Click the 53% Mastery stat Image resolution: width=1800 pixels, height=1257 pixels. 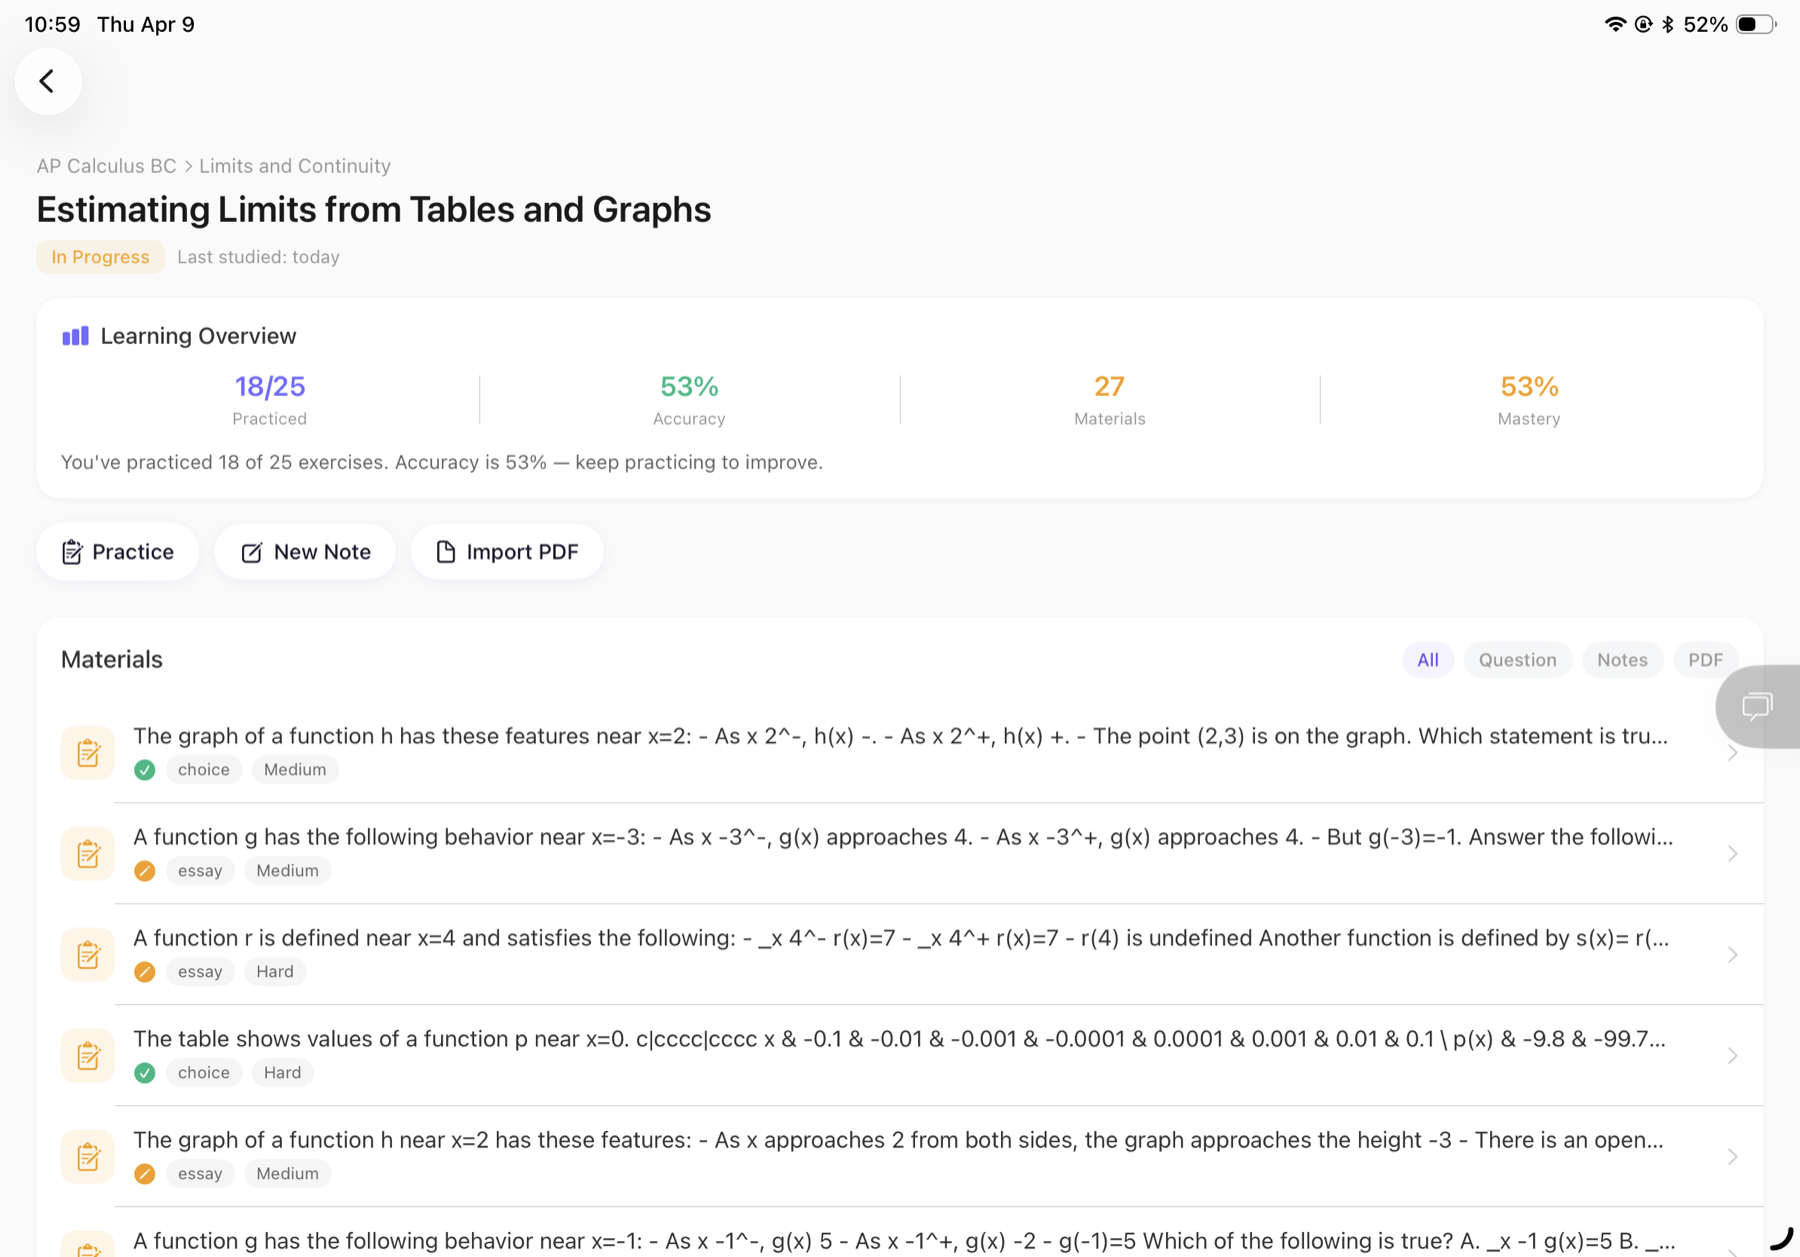point(1529,400)
